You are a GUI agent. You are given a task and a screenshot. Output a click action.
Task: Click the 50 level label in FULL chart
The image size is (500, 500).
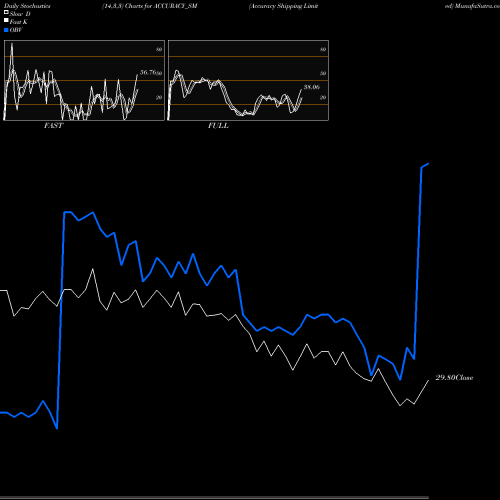[323, 73]
